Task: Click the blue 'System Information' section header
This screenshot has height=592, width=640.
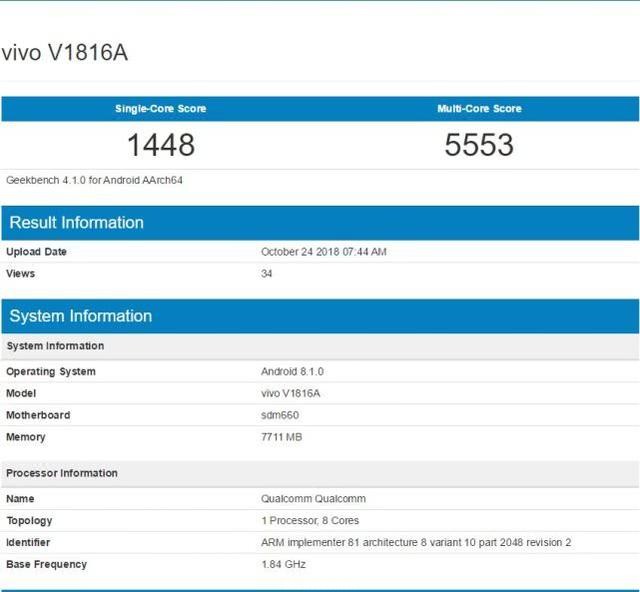Action: (x=320, y=316)
